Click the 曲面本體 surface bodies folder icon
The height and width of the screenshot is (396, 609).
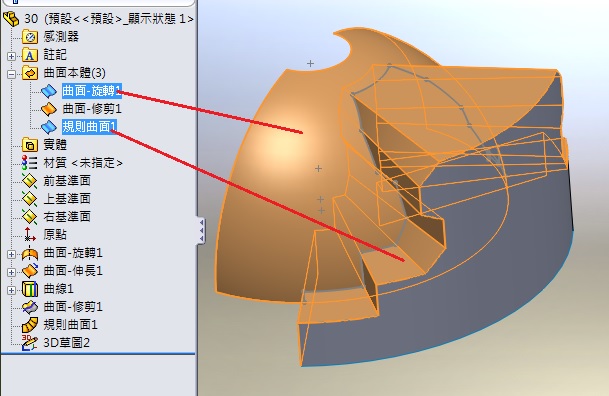tap(30, 73)
